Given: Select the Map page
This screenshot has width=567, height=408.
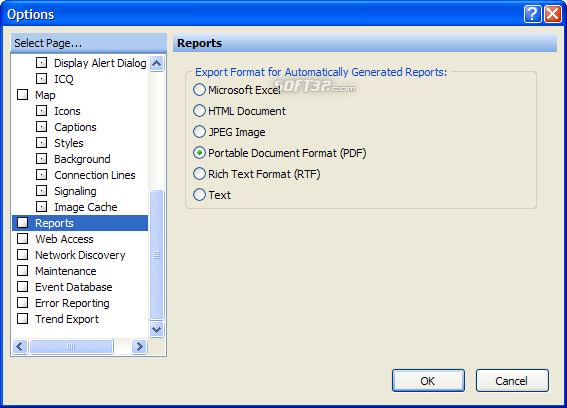Looking at the screenshot, I should [x=45, y=95].
